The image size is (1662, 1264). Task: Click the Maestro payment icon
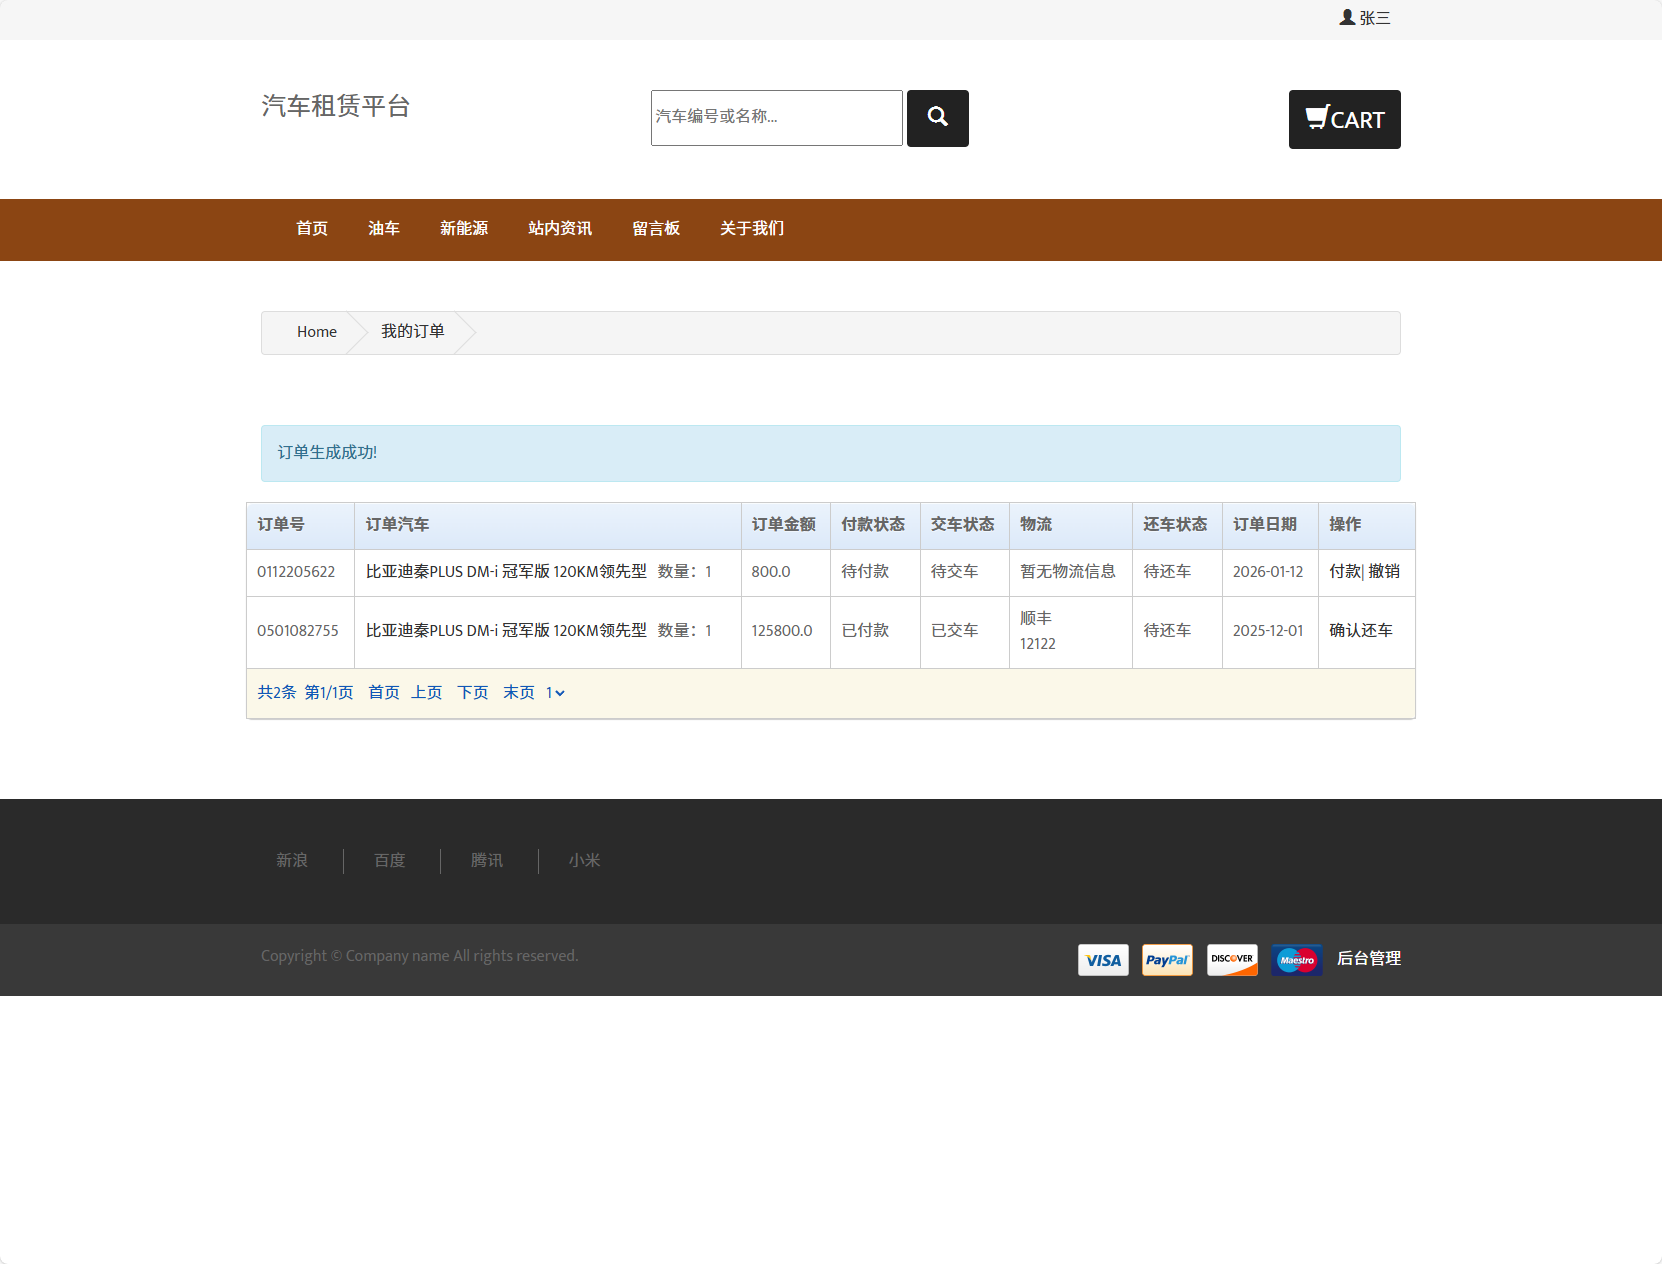[1296, 959]
